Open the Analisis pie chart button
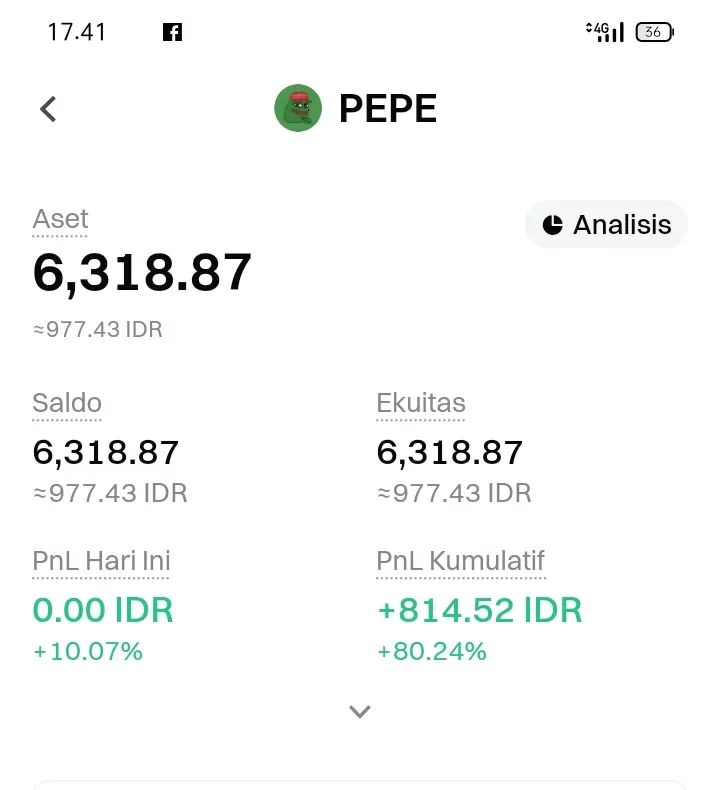Viewport: 720px width, 790px height. pyautogui.click(x=607, y=224)
